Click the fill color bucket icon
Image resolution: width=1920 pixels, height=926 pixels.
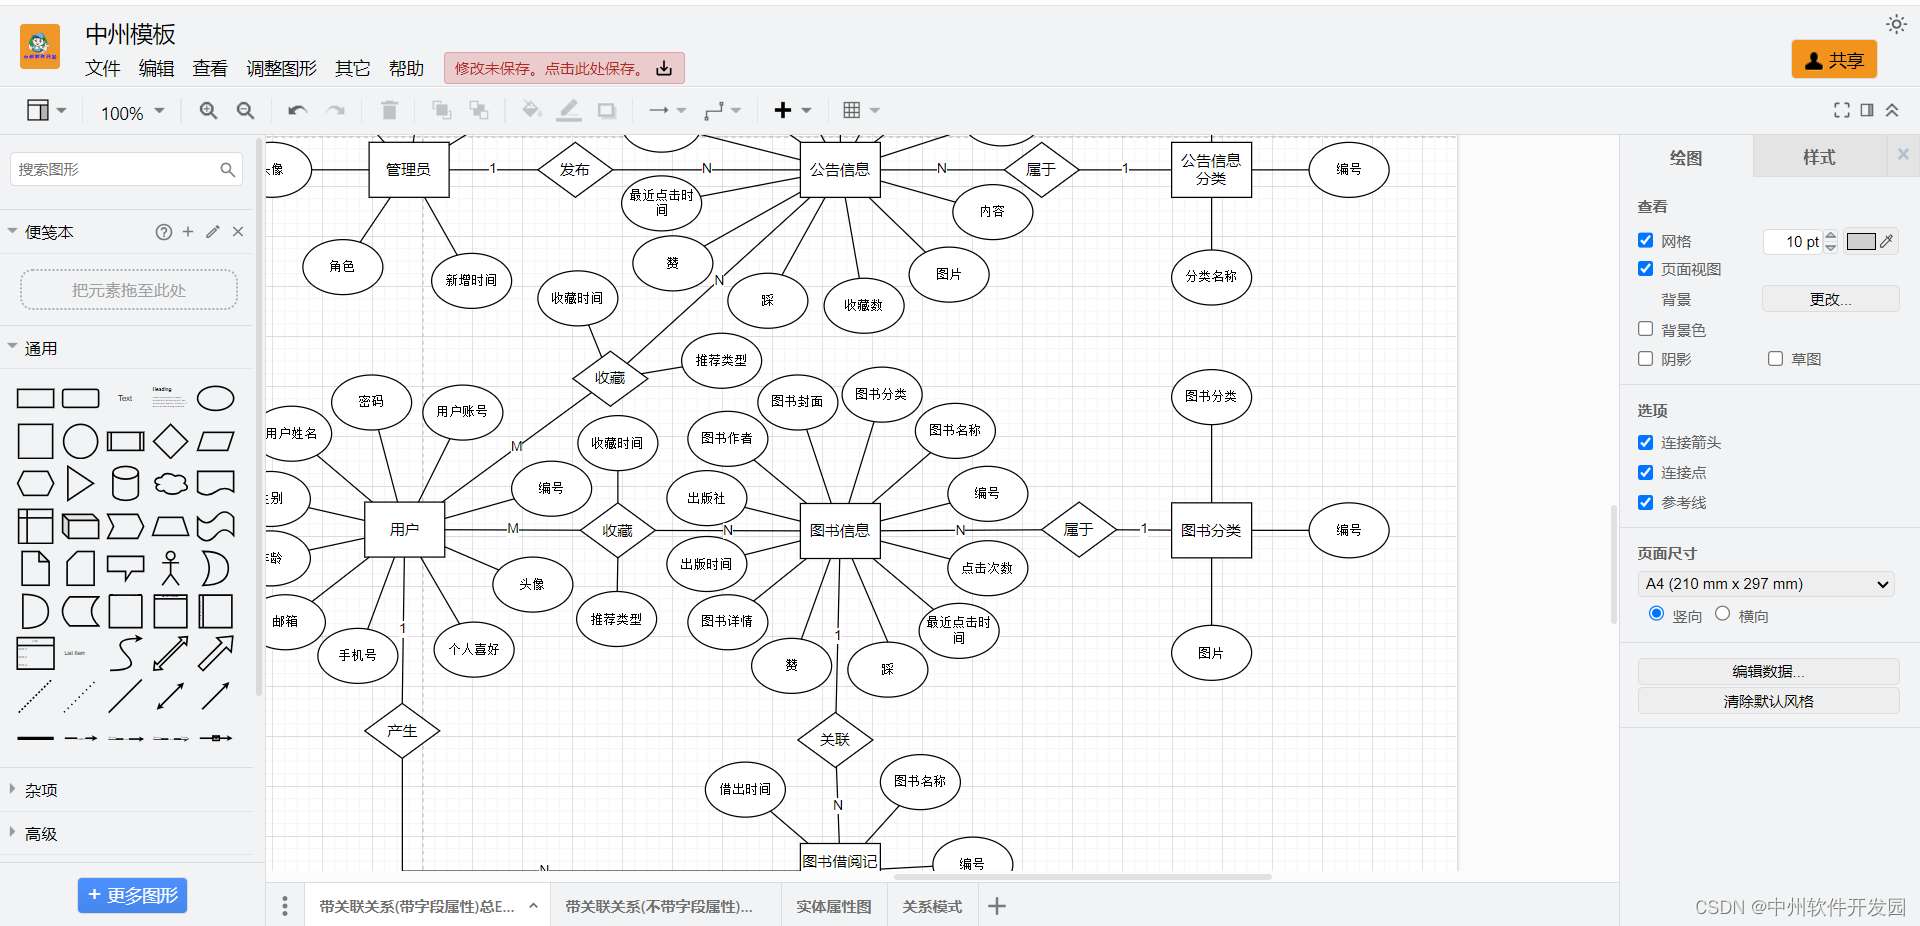pyautogui.click(x=531, y=111)
